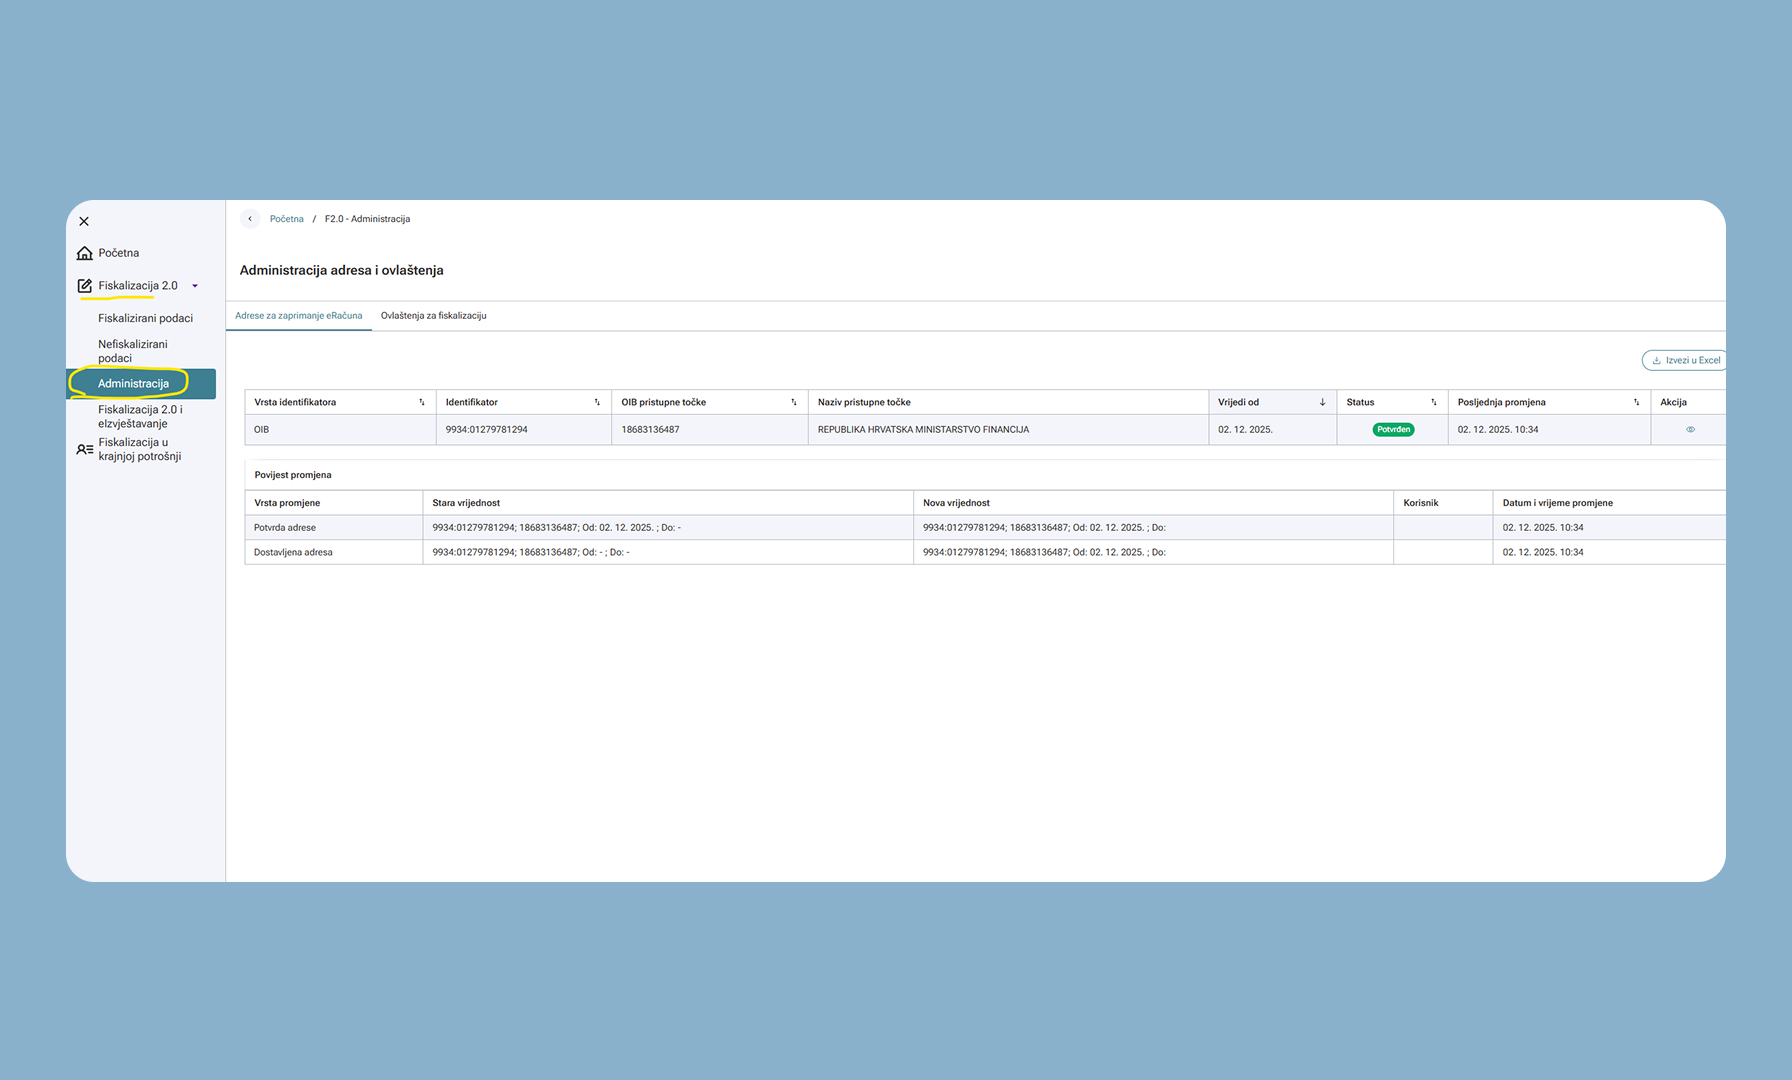
Task: Sort by Posljednja promjena column icon
Action: click(x=1636, y=402)
